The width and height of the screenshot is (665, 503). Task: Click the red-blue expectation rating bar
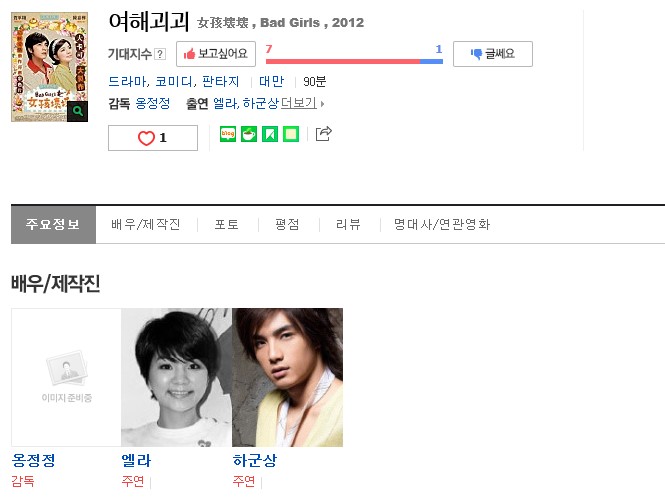click(354, 61)
